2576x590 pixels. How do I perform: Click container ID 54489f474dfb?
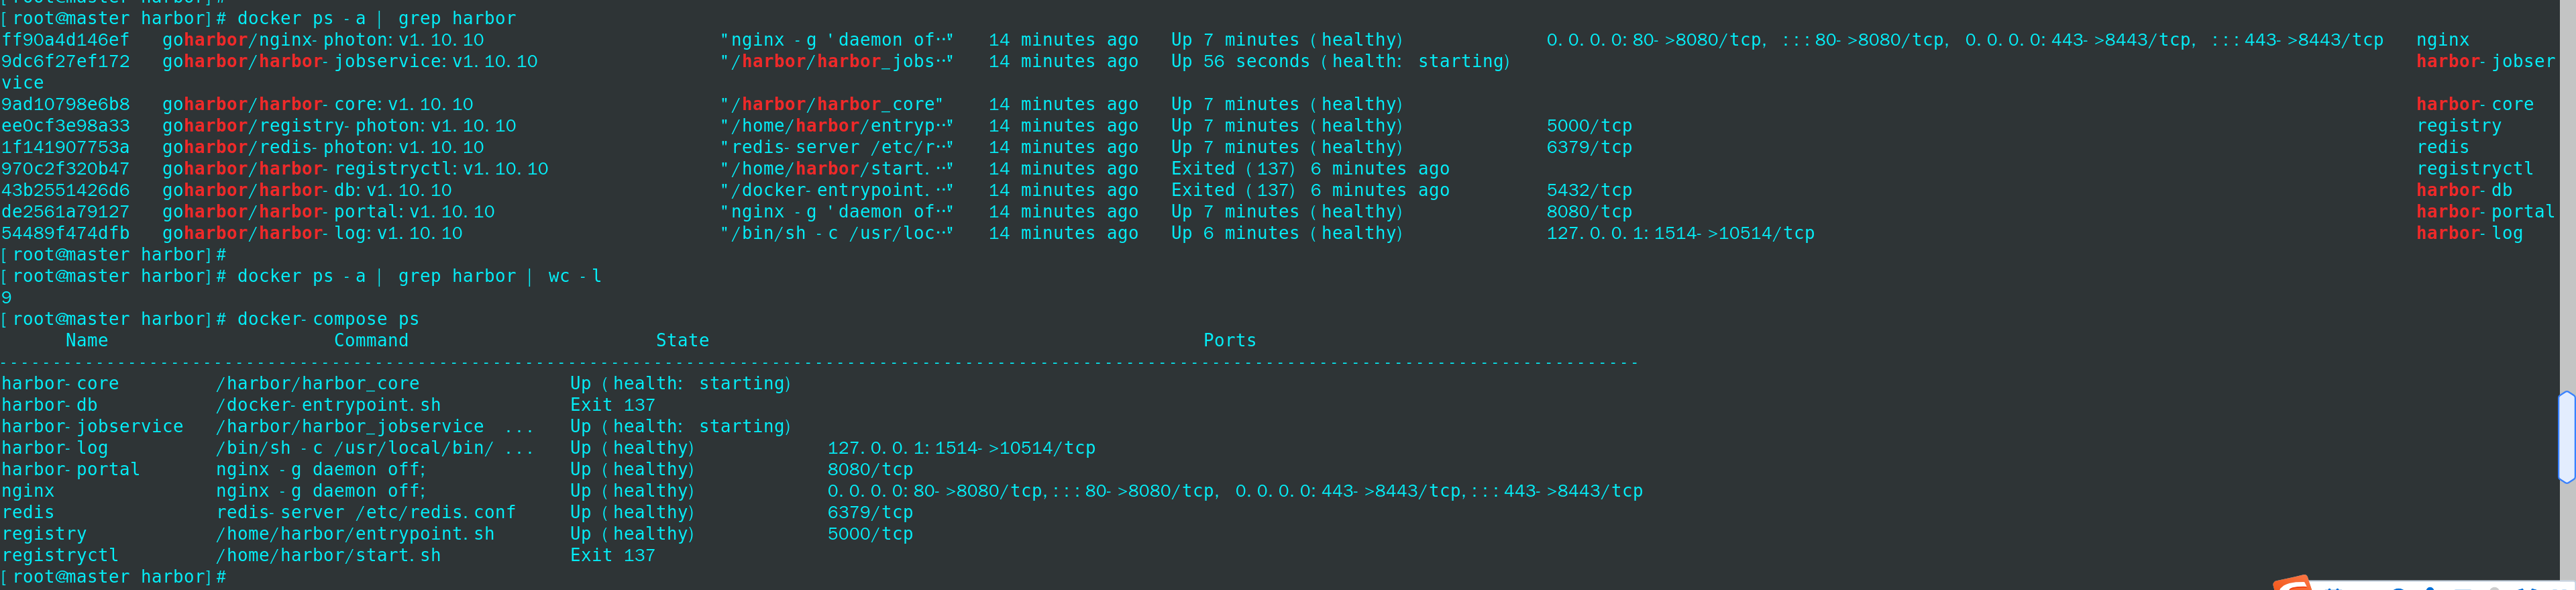(x=66, y=233)
